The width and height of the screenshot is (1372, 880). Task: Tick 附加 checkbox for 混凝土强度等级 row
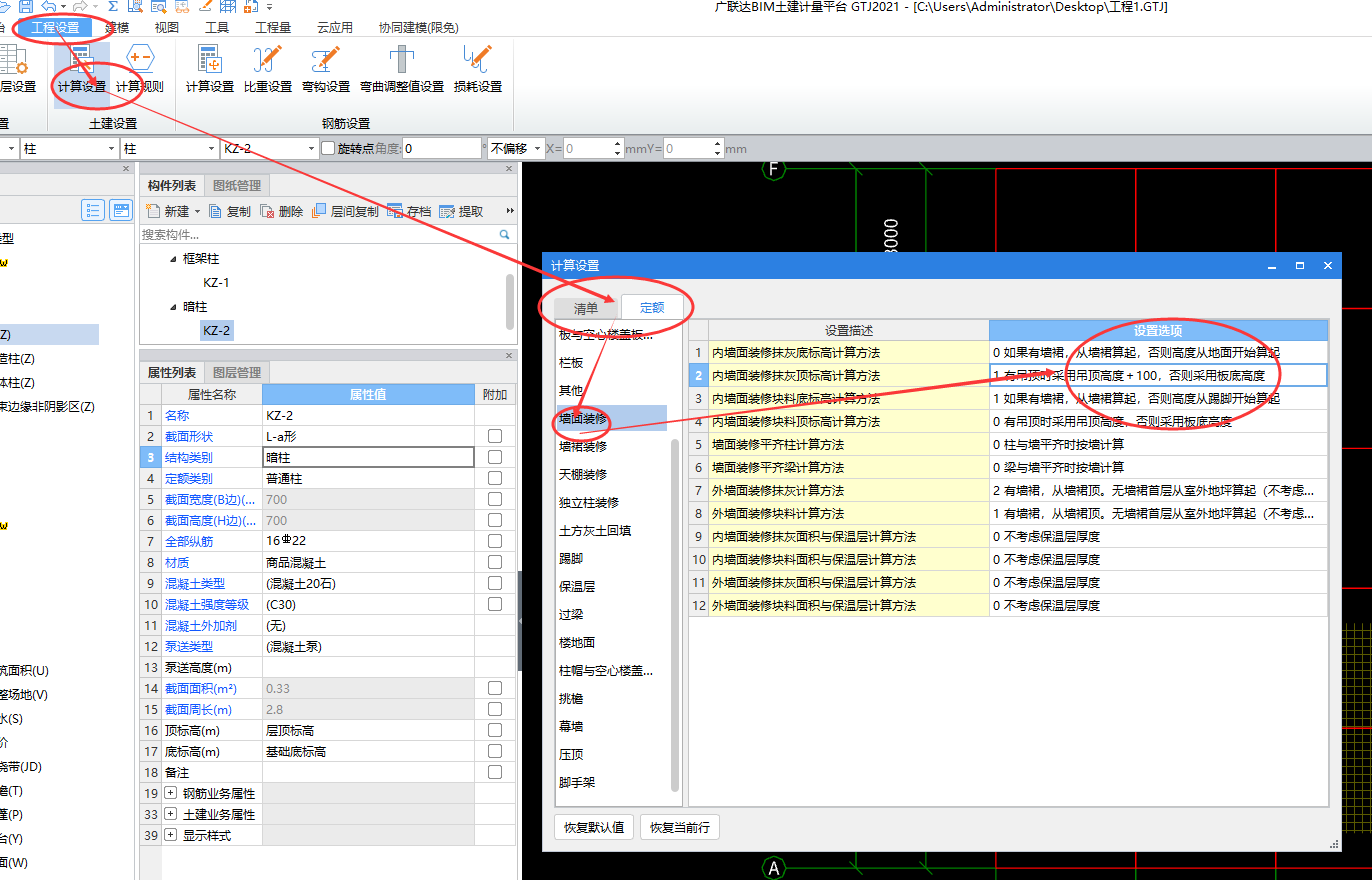(x=495, y=604)
